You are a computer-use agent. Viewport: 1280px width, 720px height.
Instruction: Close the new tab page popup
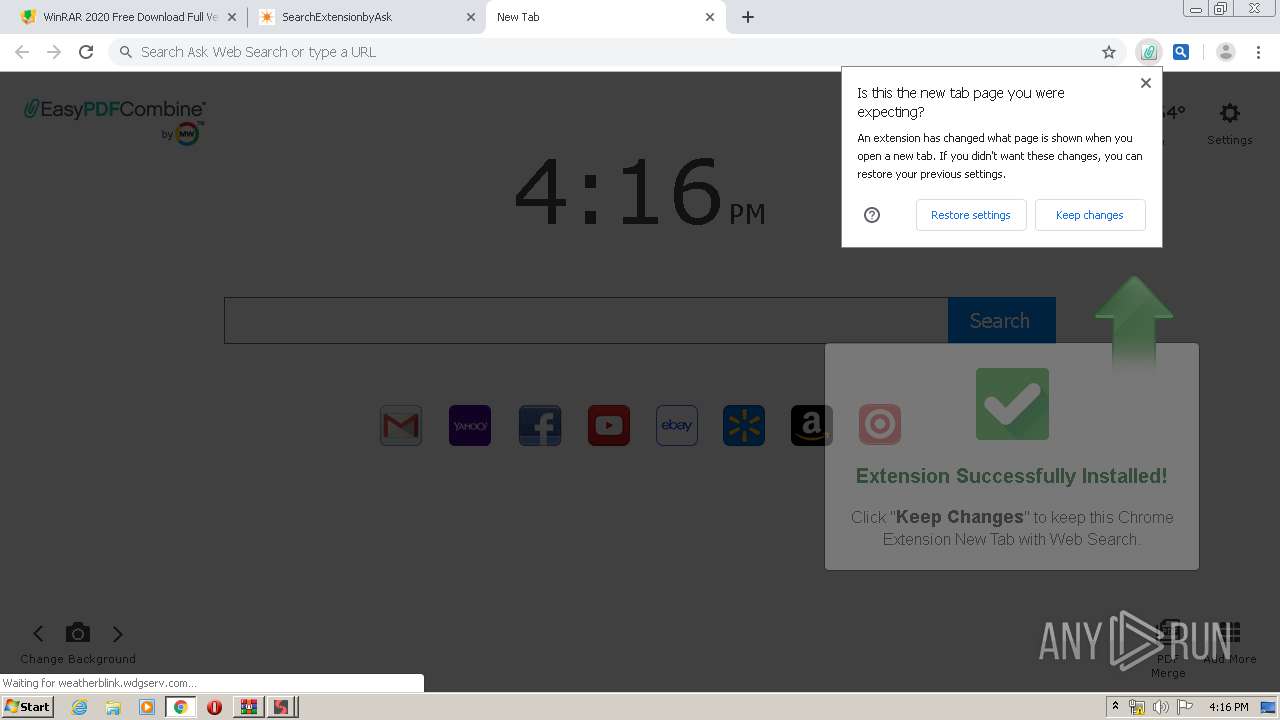[x=1146, y=83]
